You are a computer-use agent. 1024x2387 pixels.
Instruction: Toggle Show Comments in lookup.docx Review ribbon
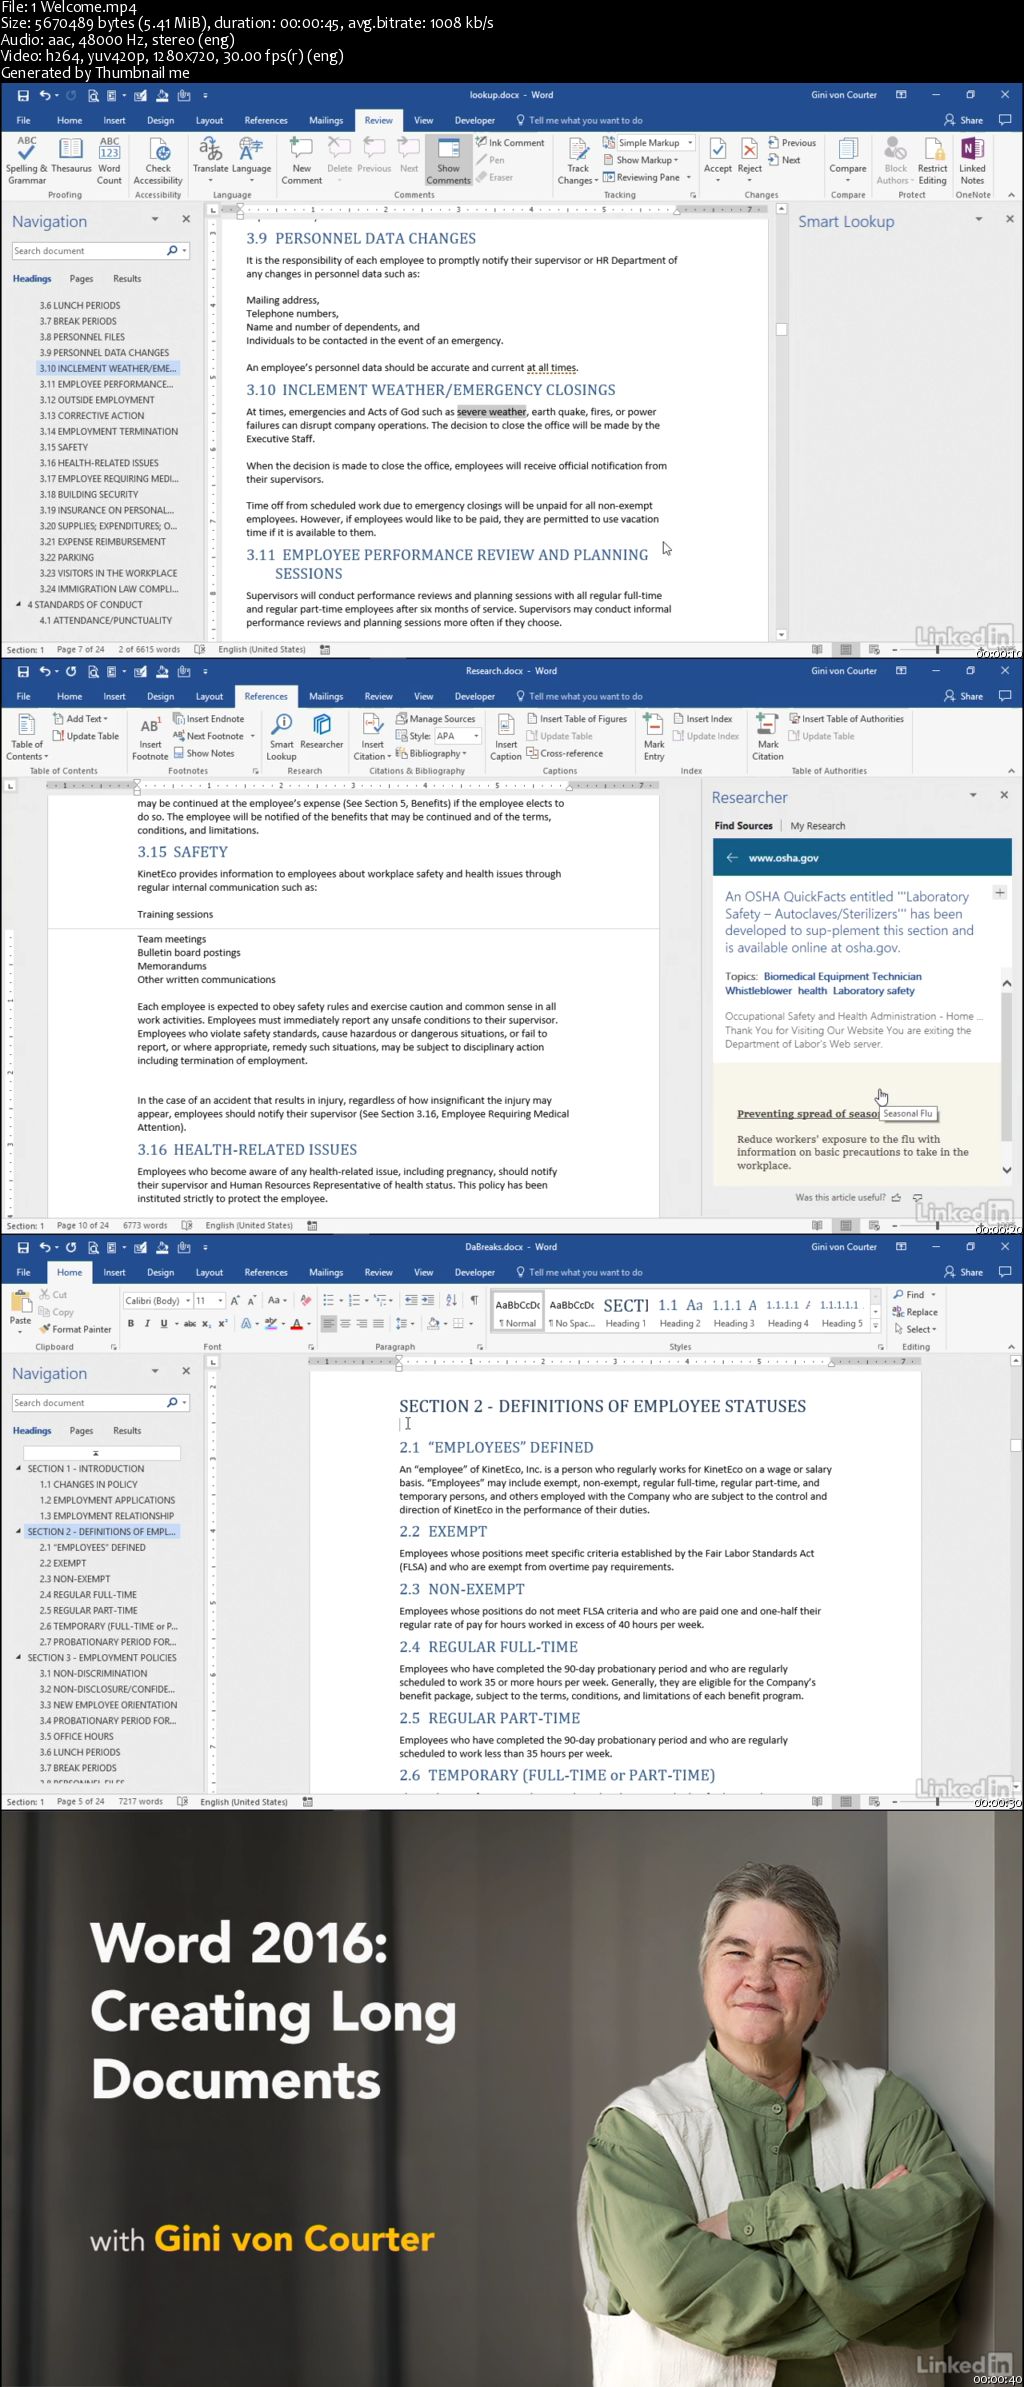click(448, 161)
